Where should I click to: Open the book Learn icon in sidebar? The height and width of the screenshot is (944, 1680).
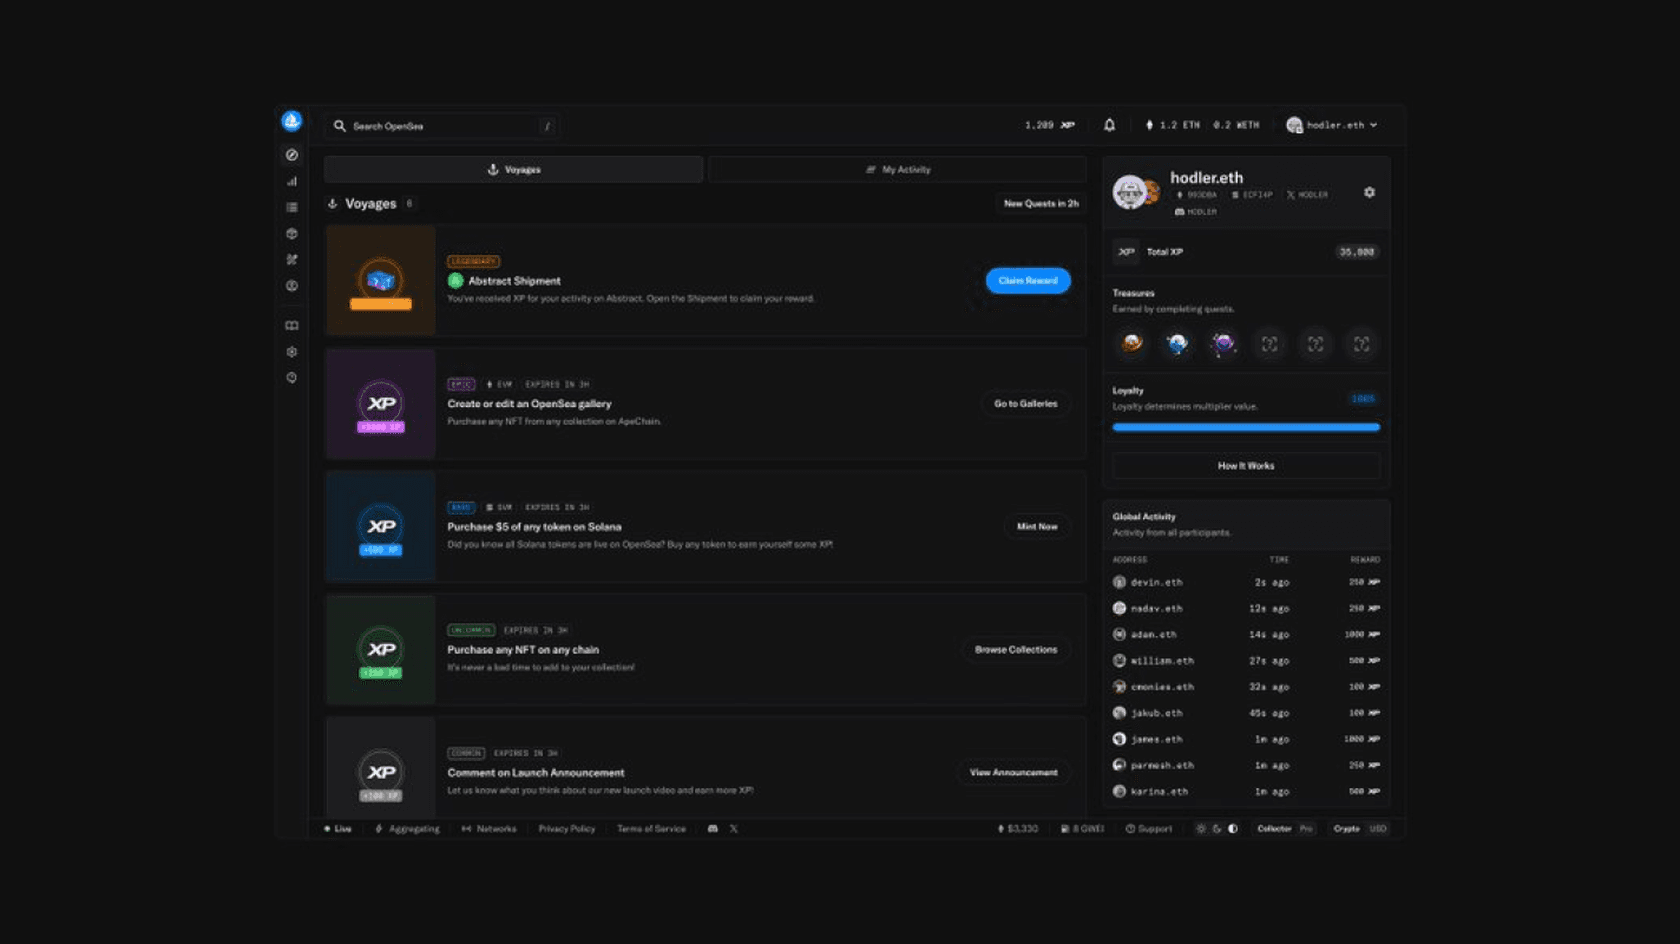point(291,325)
